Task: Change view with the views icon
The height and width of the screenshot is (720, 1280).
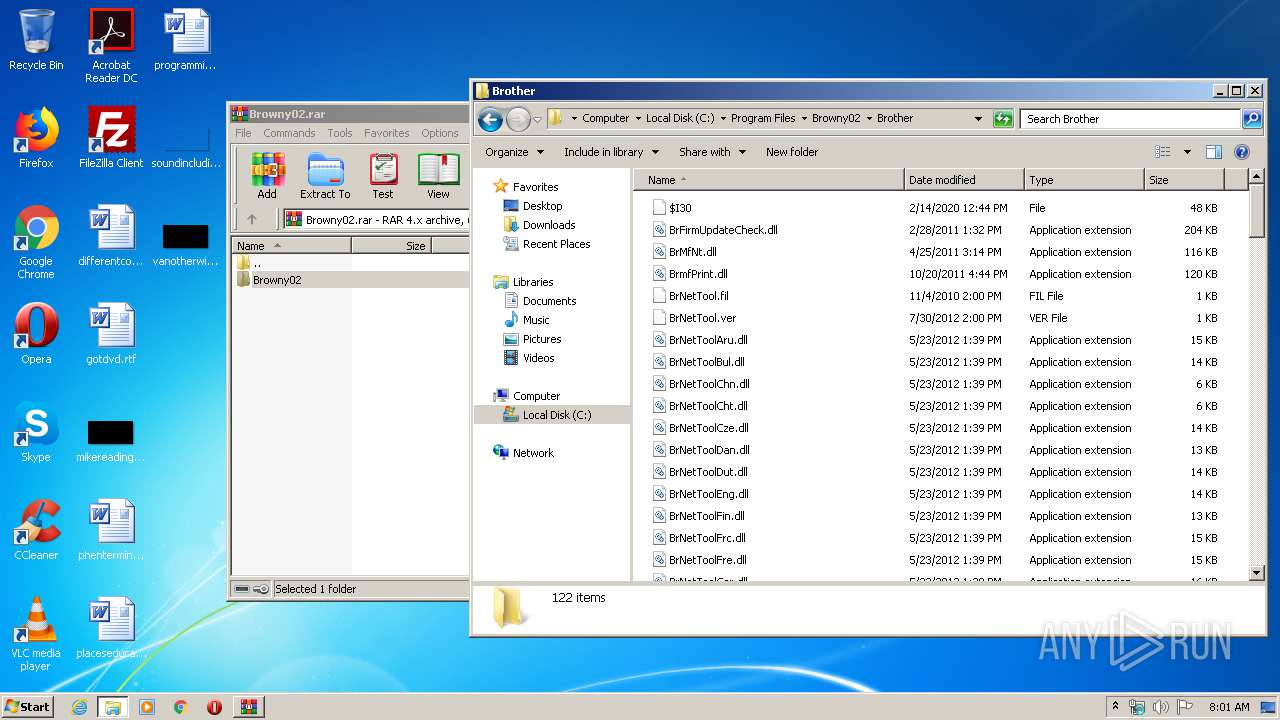Action: click(1162, 152)
